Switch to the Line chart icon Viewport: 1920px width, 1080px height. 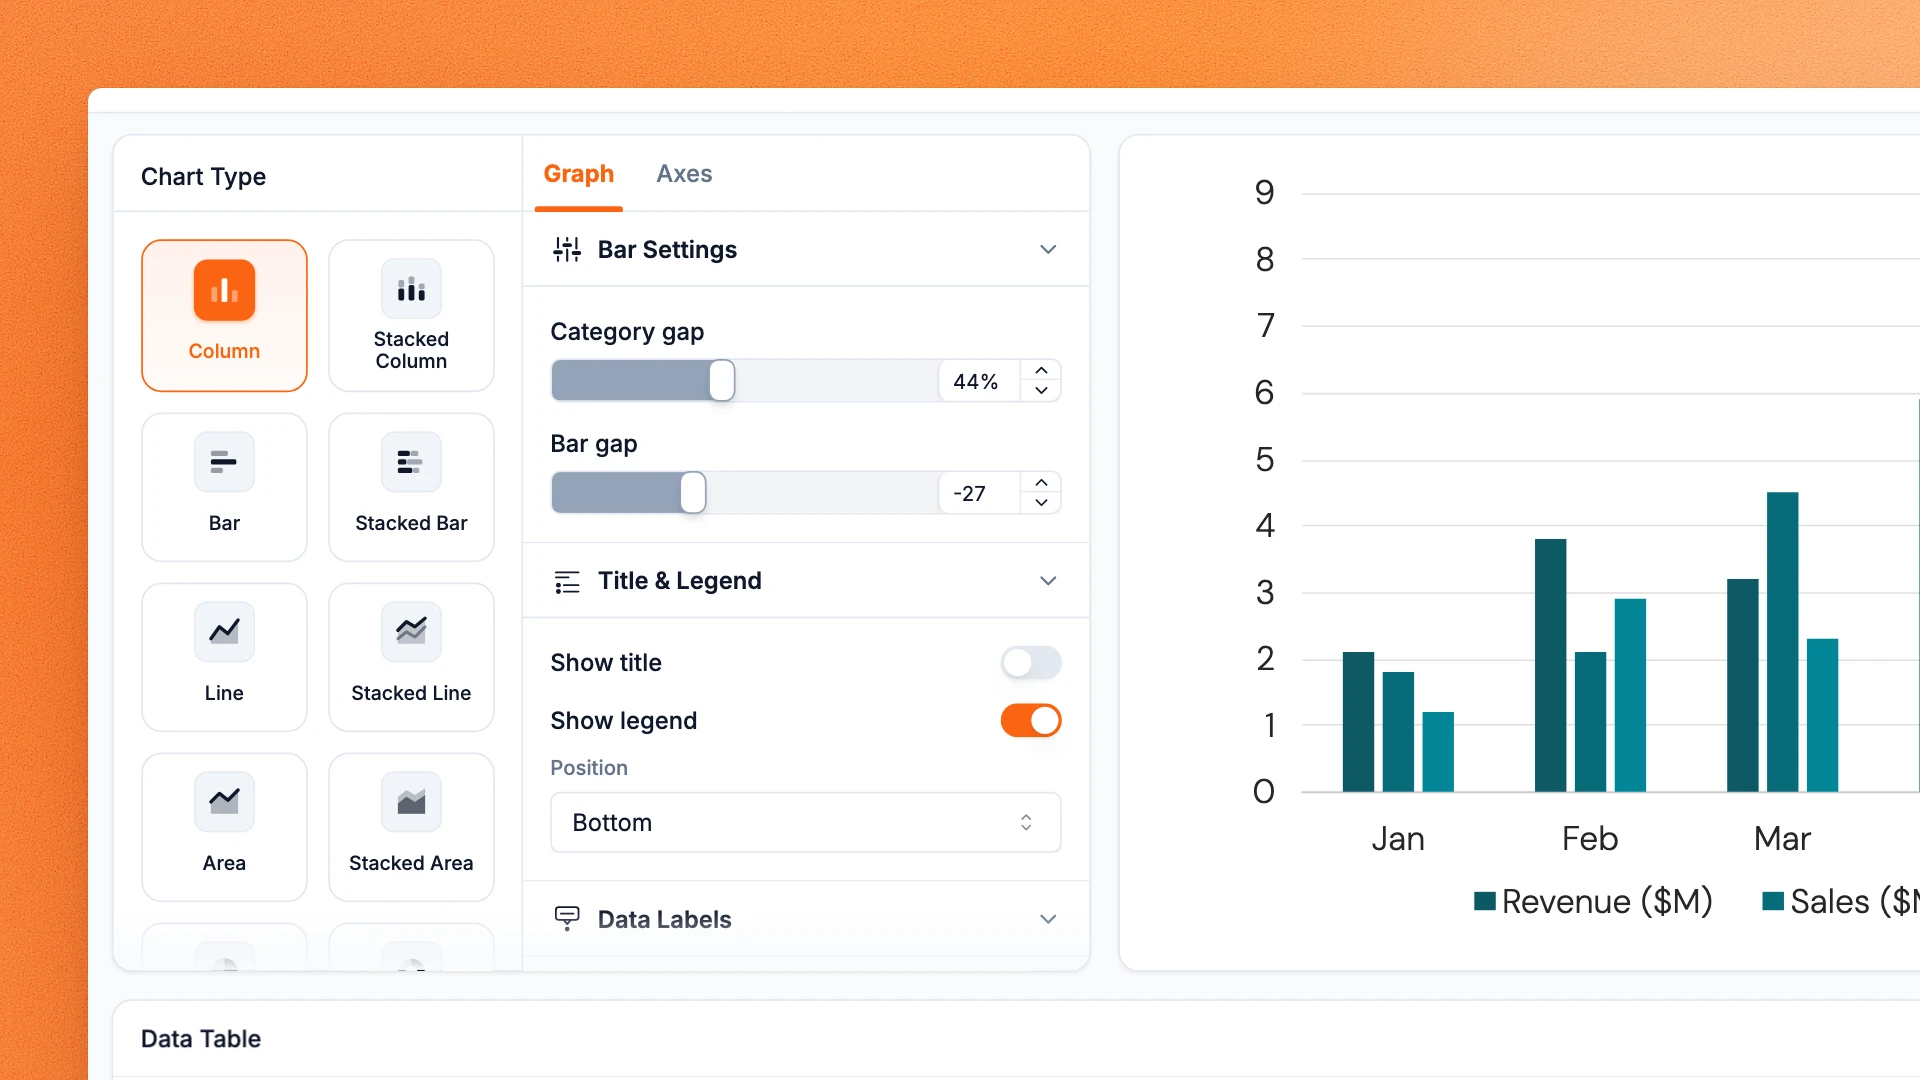(224, 632)
